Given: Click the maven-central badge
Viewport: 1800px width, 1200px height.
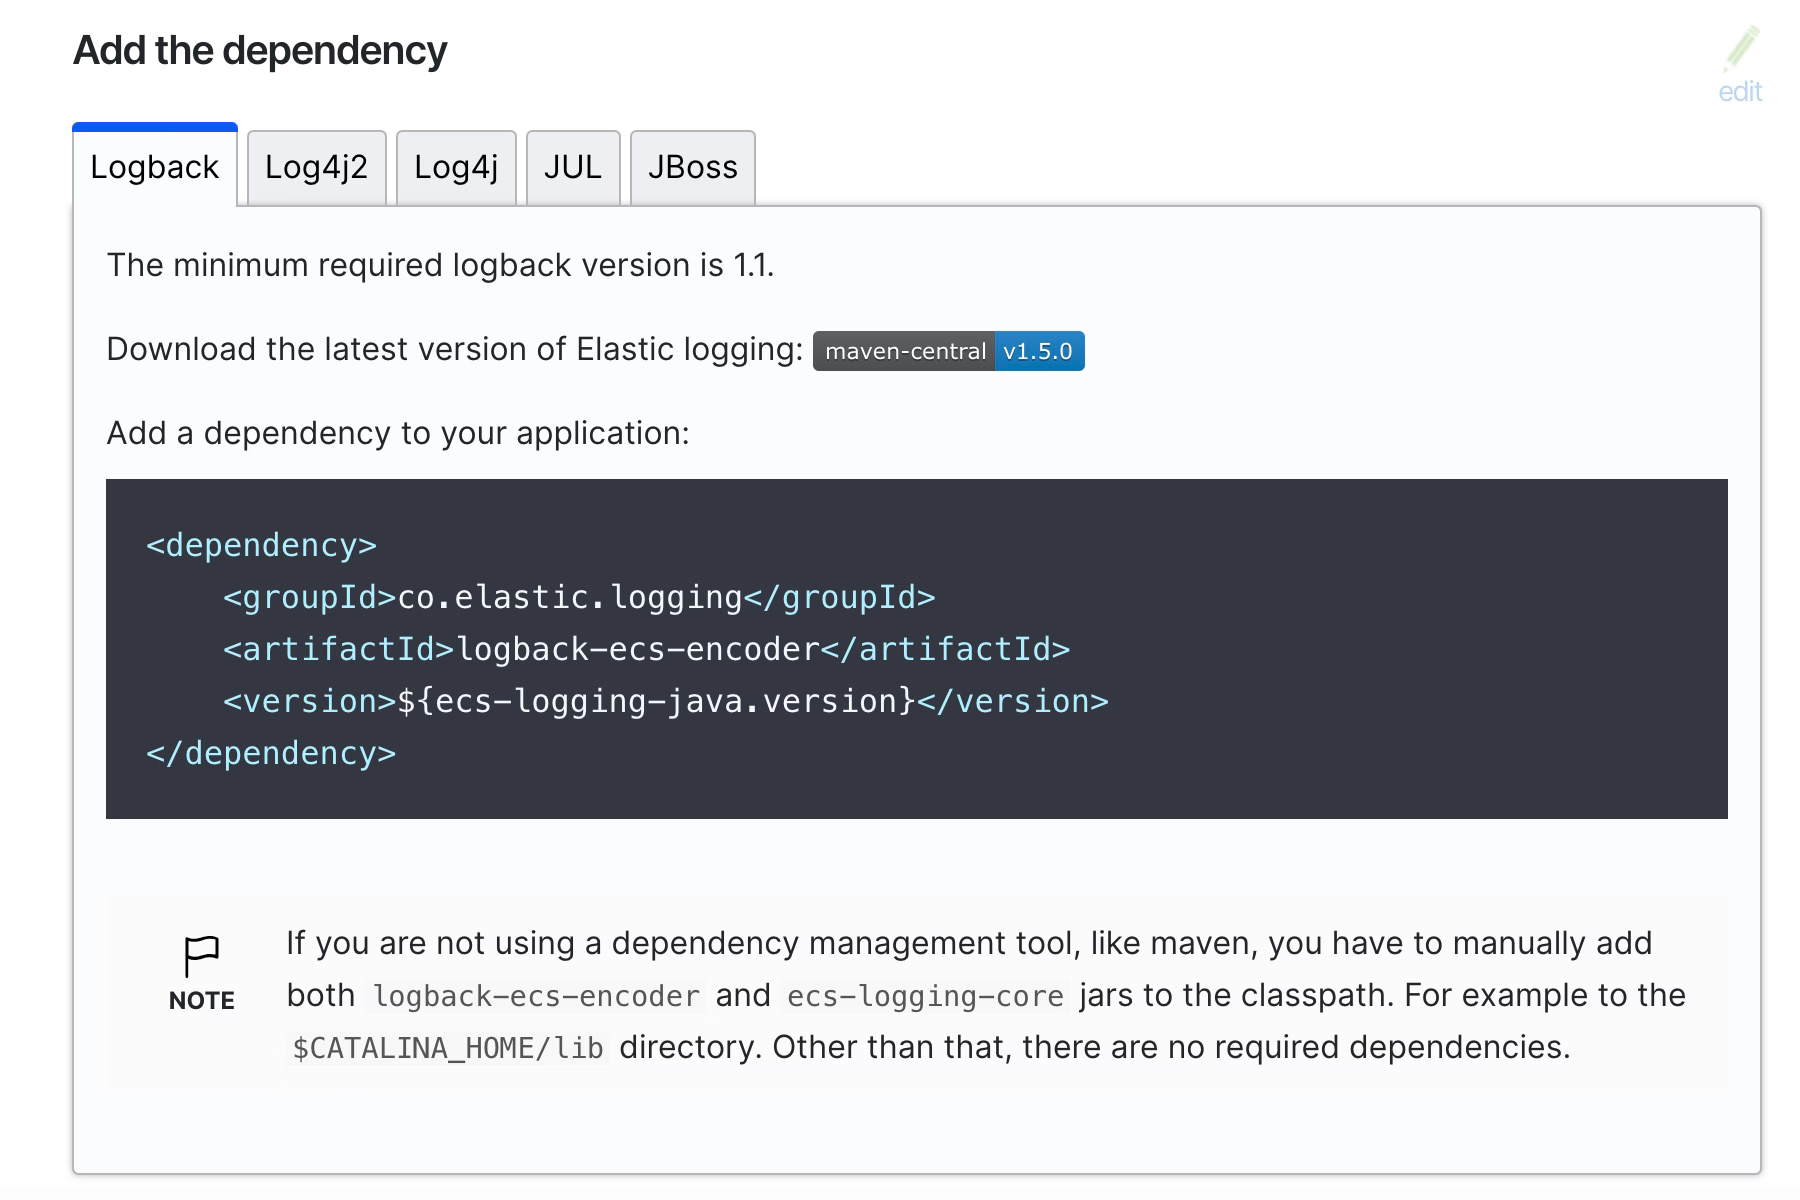Looking at the screenshot, I should click(x=901, y=351).
